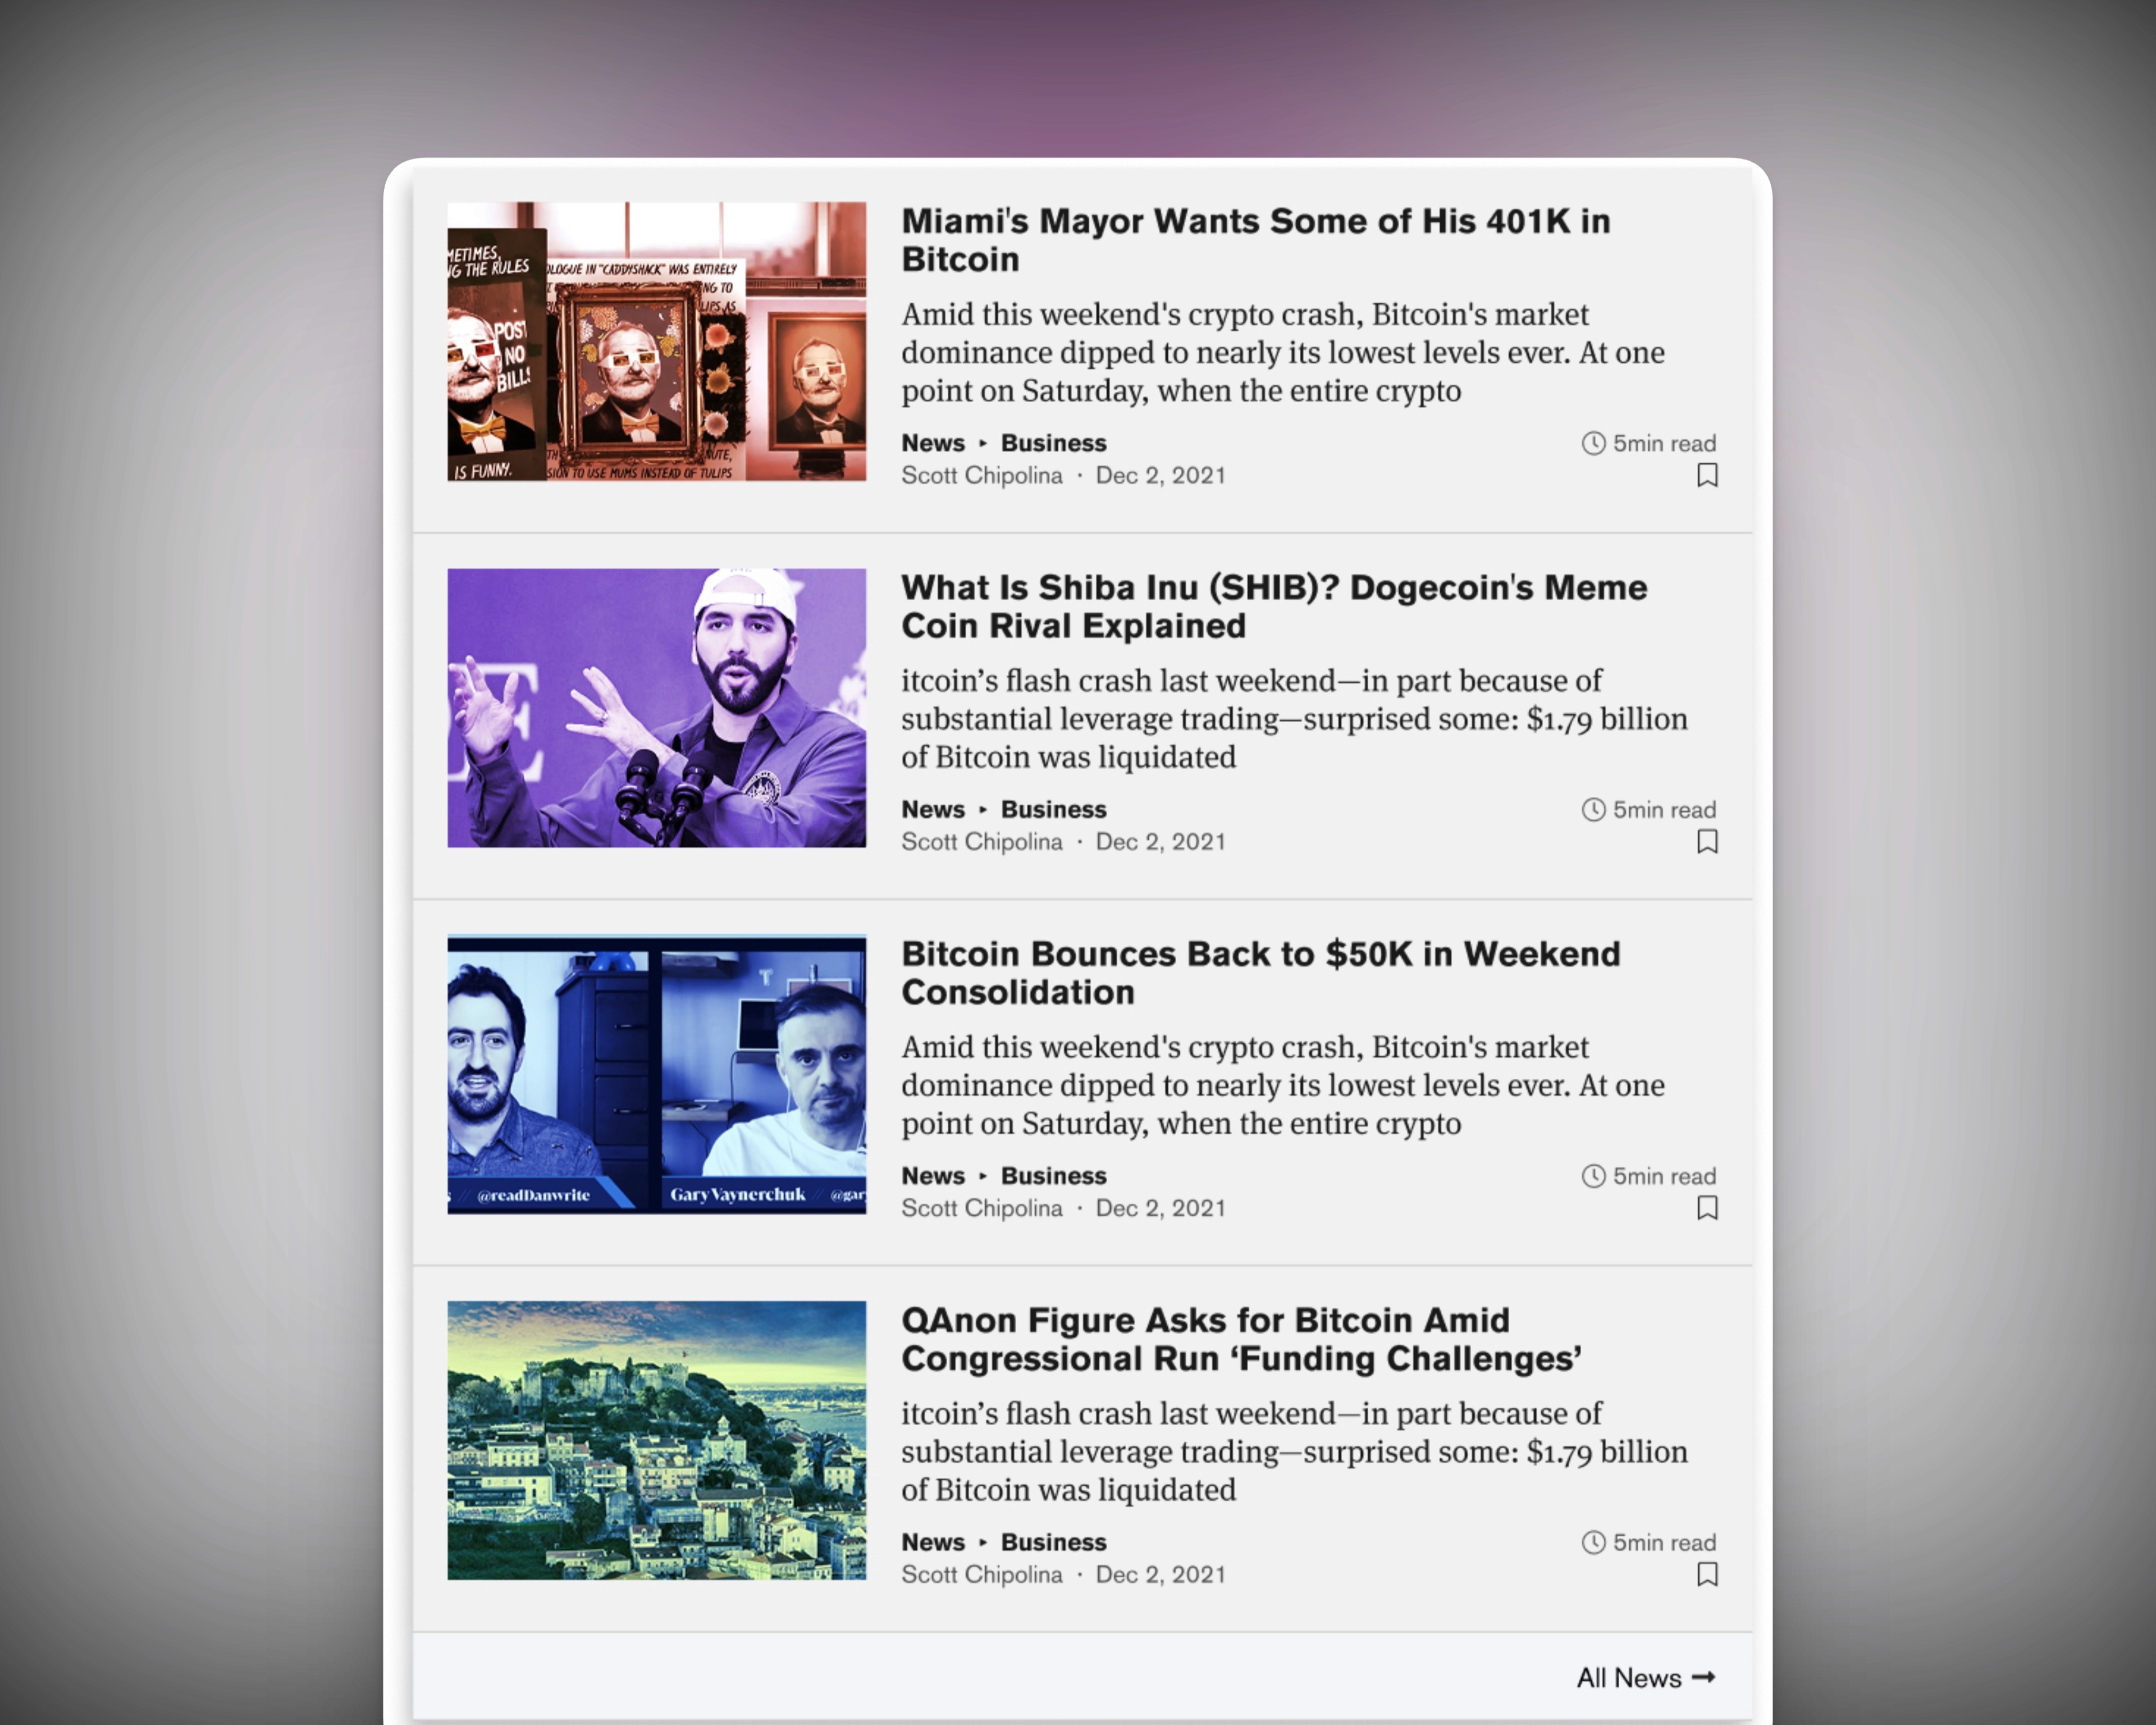Click the All News arrow icon
Viewport: 2156px width, 1725px height.
[x=1703, y=1677]
